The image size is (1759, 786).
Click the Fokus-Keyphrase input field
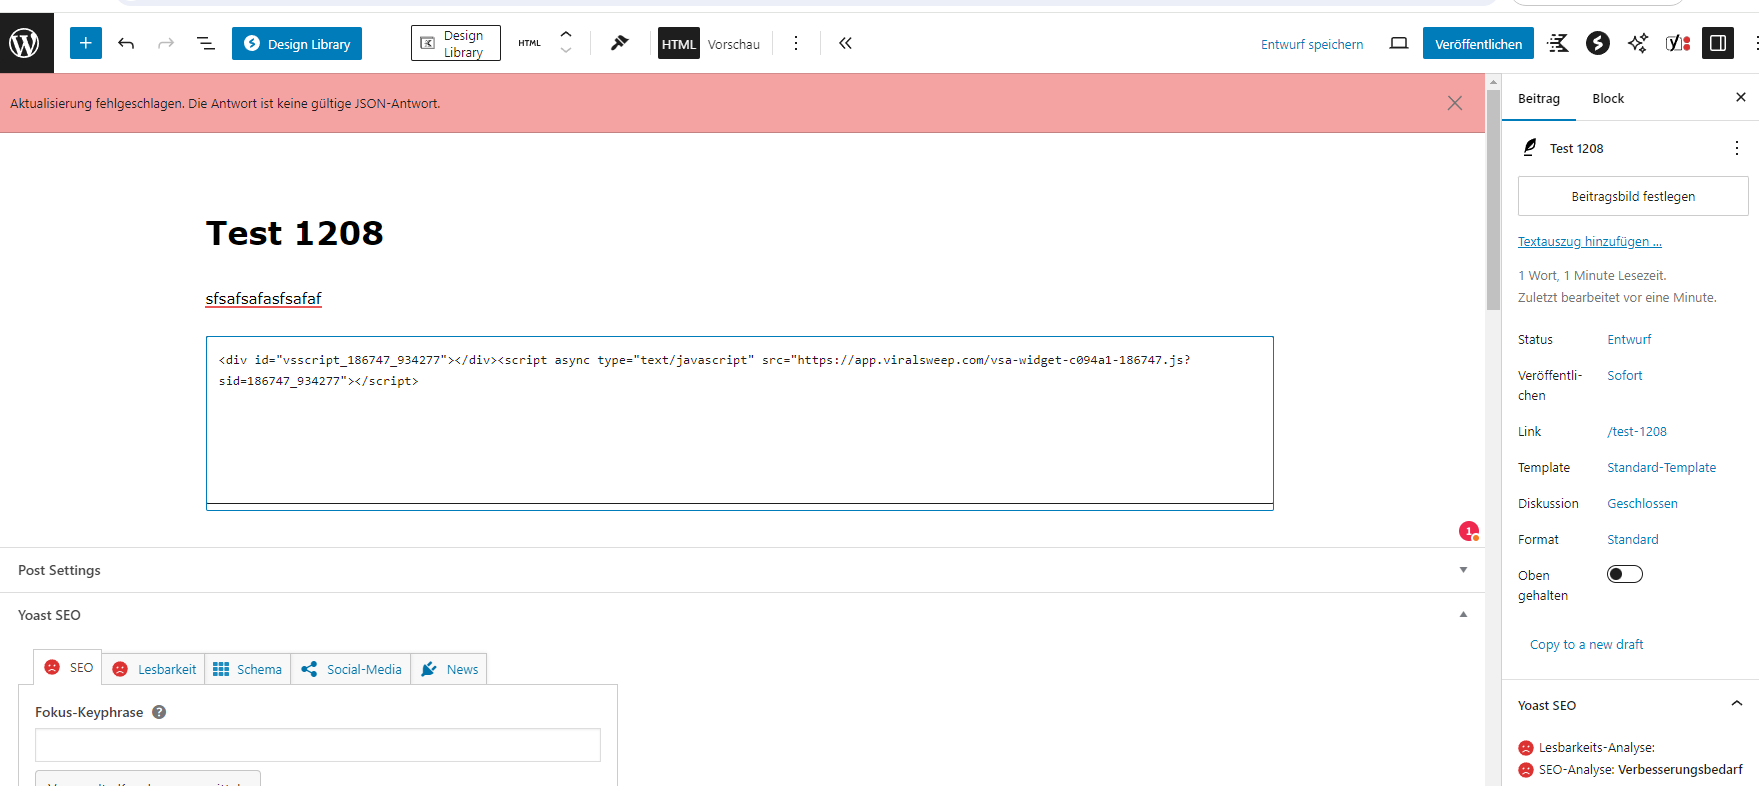(318, 745)
